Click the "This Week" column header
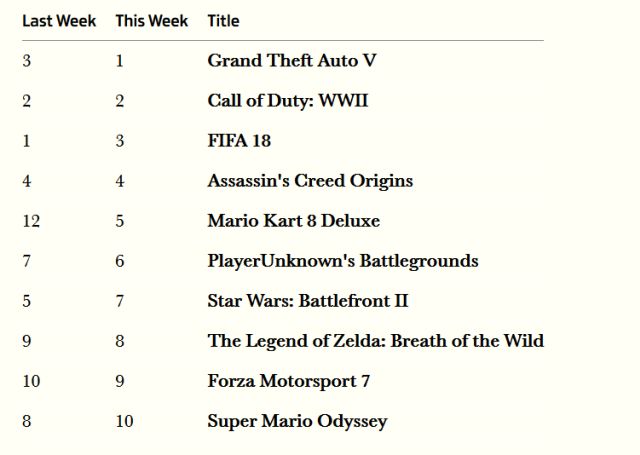Viewport: 640px width, 455px height. [151, 21]
